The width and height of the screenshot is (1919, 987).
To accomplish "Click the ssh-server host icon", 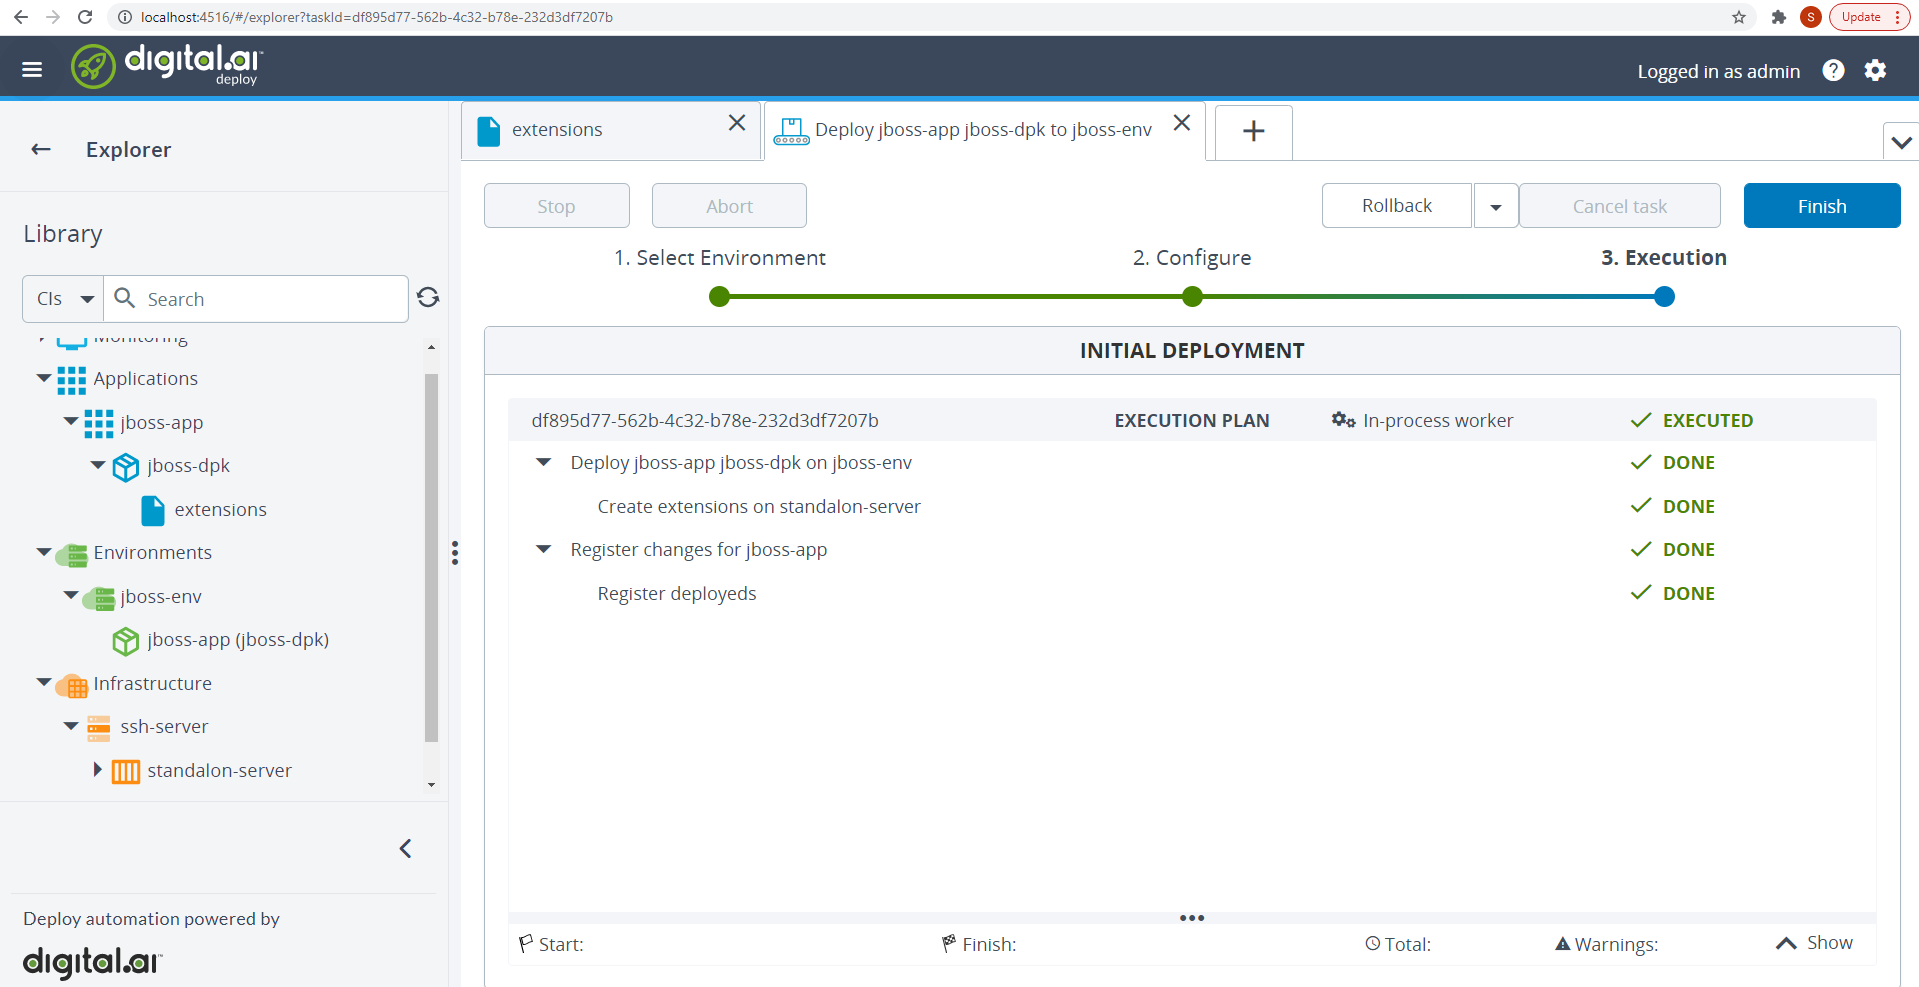I will point(98,728).
